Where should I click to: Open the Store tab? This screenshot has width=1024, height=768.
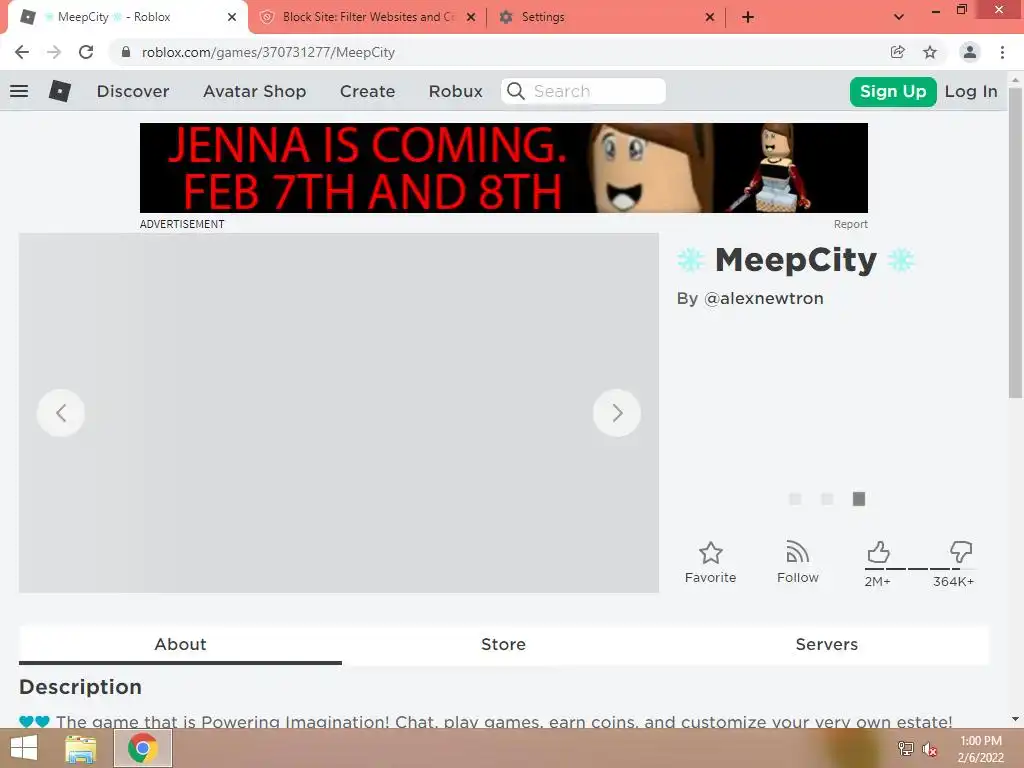(x=504, y=645)
